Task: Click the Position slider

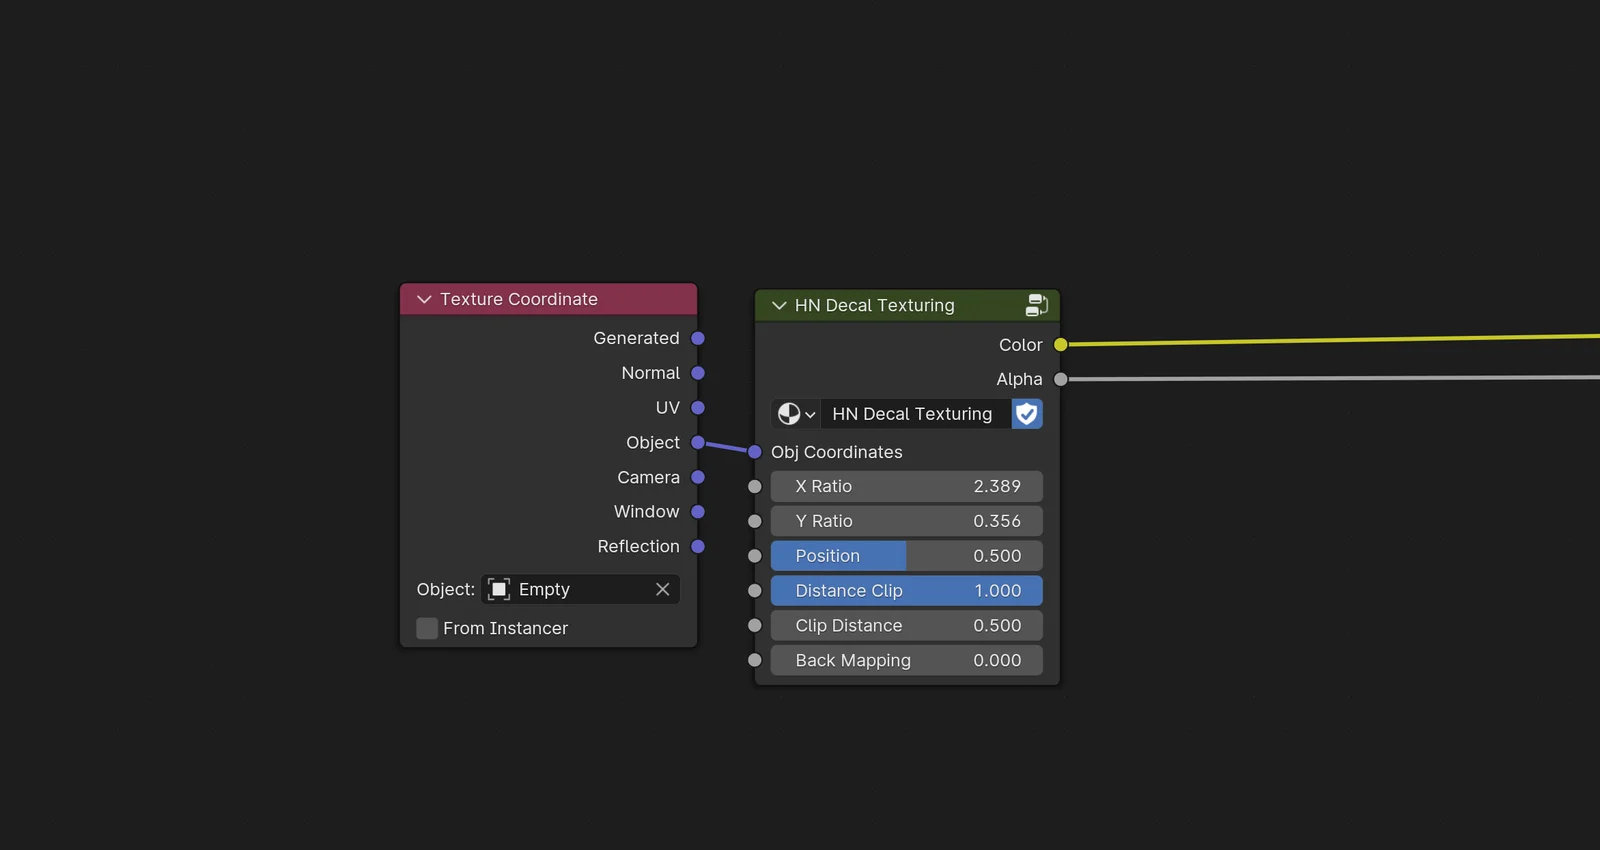Action: [907, 556]
